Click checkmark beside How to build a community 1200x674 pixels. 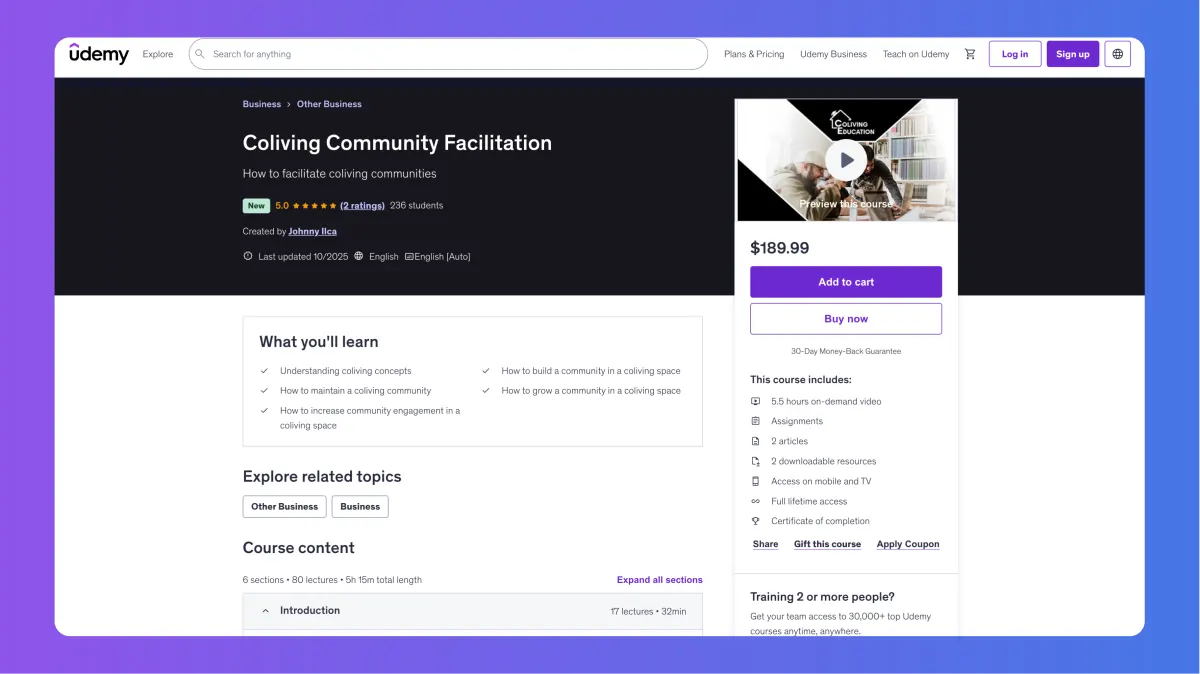tap(486, 370)
